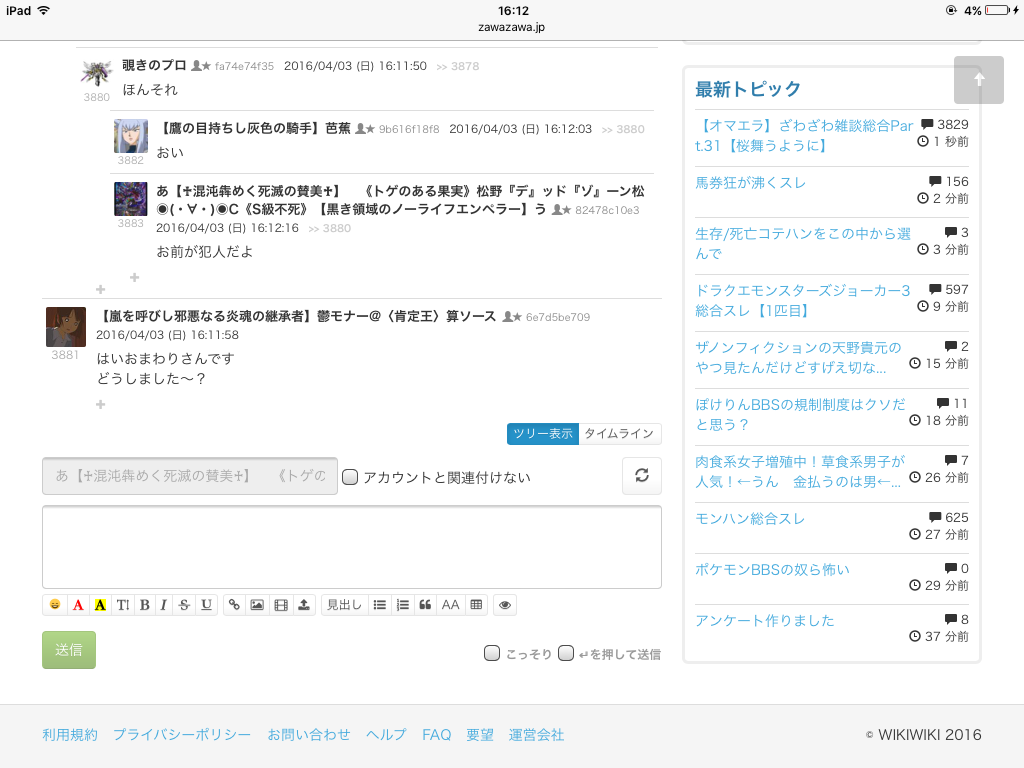Open the 見出し heading dropdown

345,605
